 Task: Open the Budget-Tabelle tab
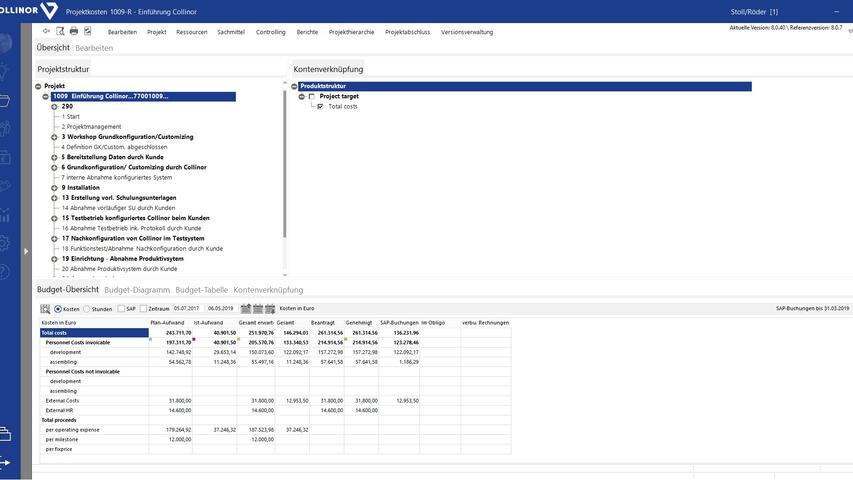click(200, 290)
